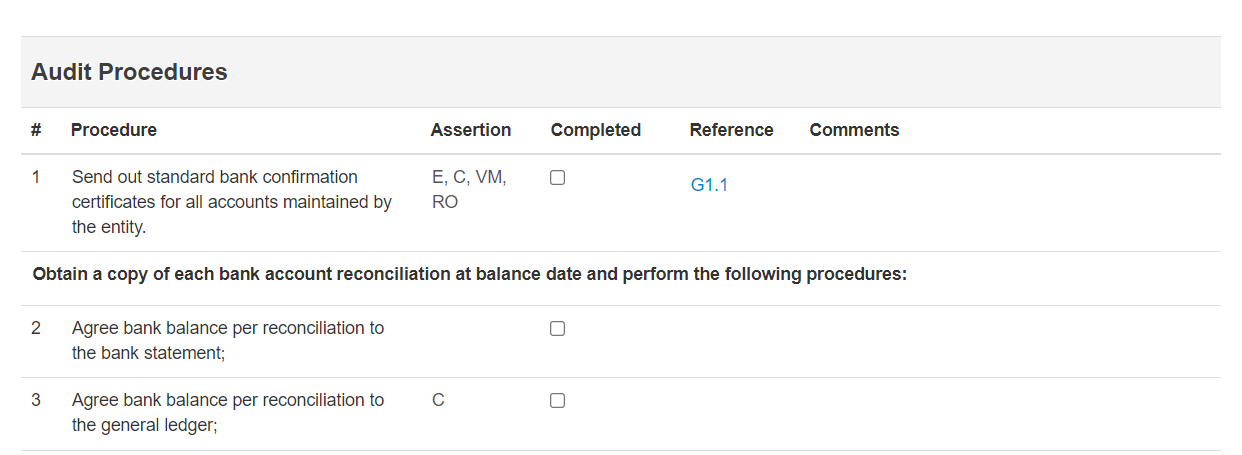Mark general ledger procedure as completed

[x=558, y=400]
